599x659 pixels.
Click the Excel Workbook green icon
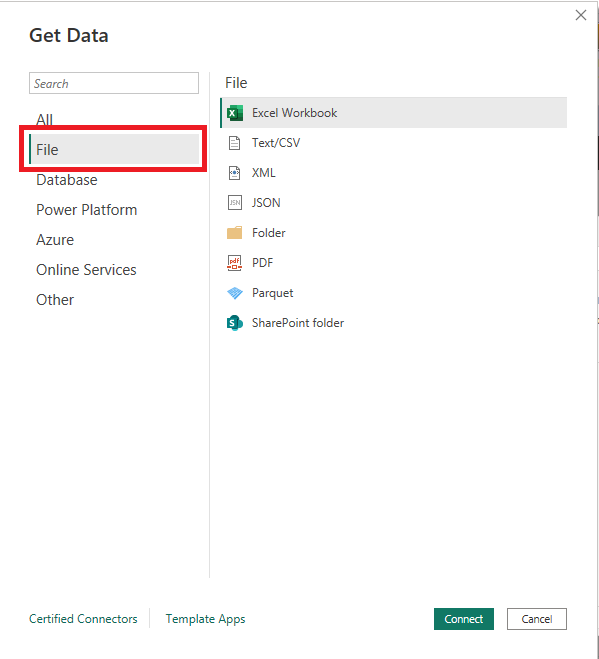tap(235, 113)
